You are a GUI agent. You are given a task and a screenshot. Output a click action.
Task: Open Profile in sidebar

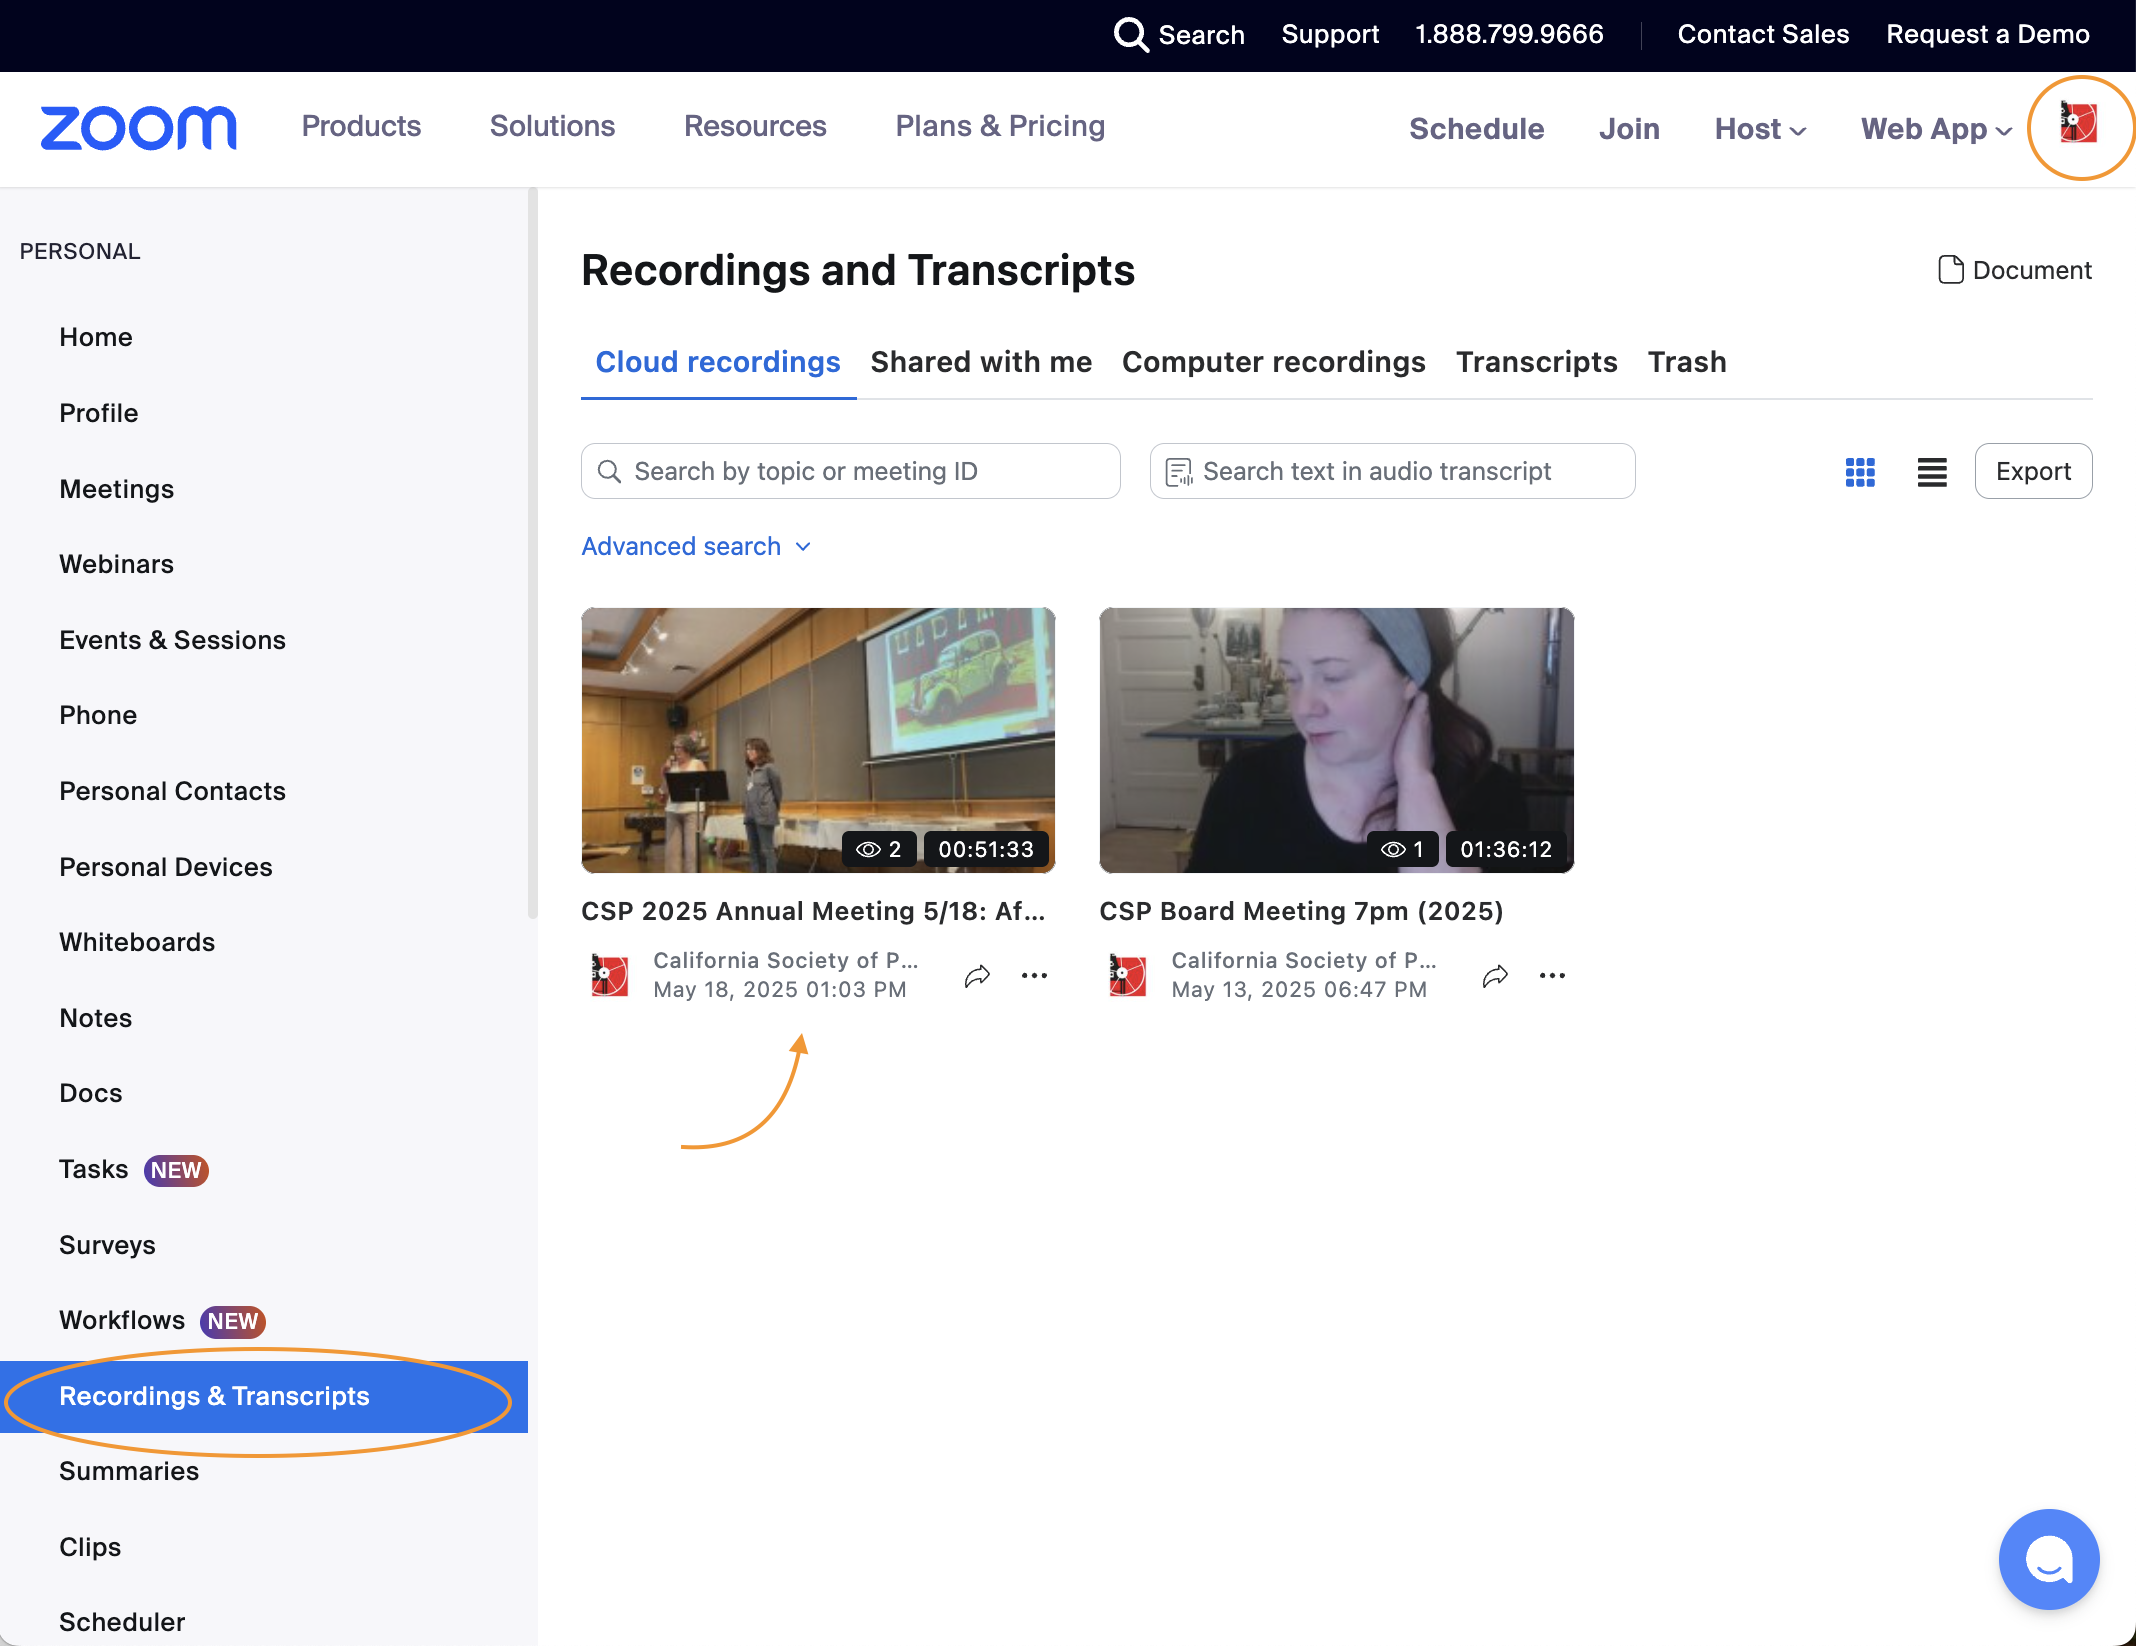(99, 413)
